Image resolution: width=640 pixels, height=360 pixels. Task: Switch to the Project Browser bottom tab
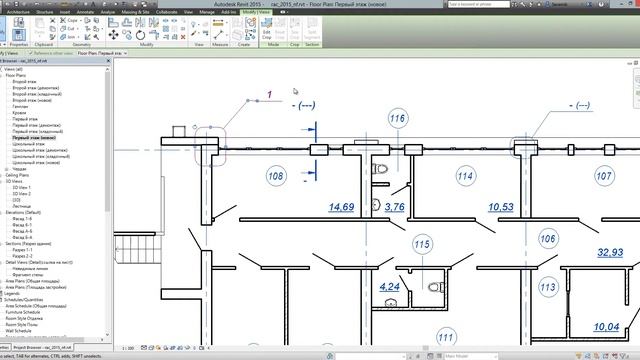[42, 347]
